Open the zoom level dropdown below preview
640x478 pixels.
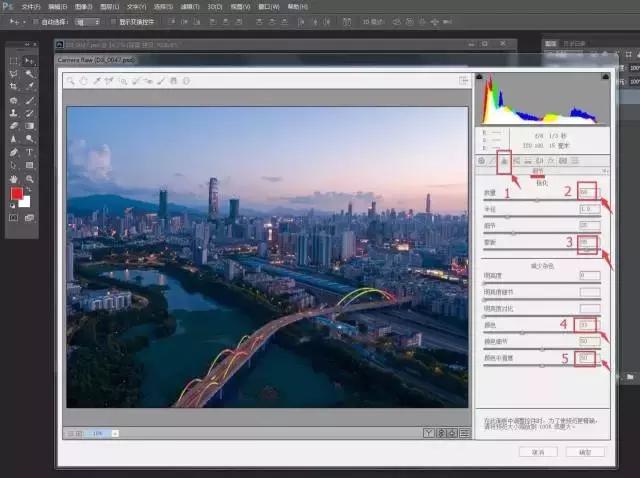click(115, 433)
